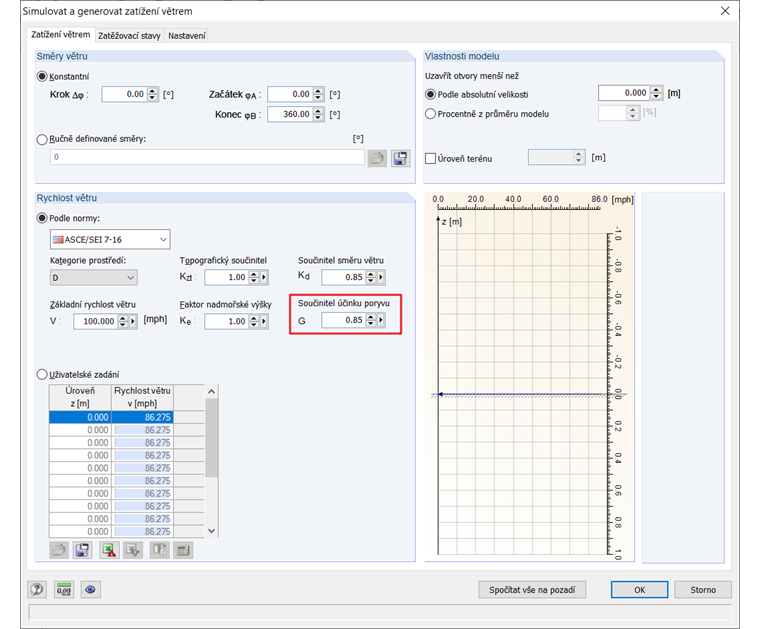
Task: Adjust the G gust factor spinner arrows
Action: coord(371,320)
